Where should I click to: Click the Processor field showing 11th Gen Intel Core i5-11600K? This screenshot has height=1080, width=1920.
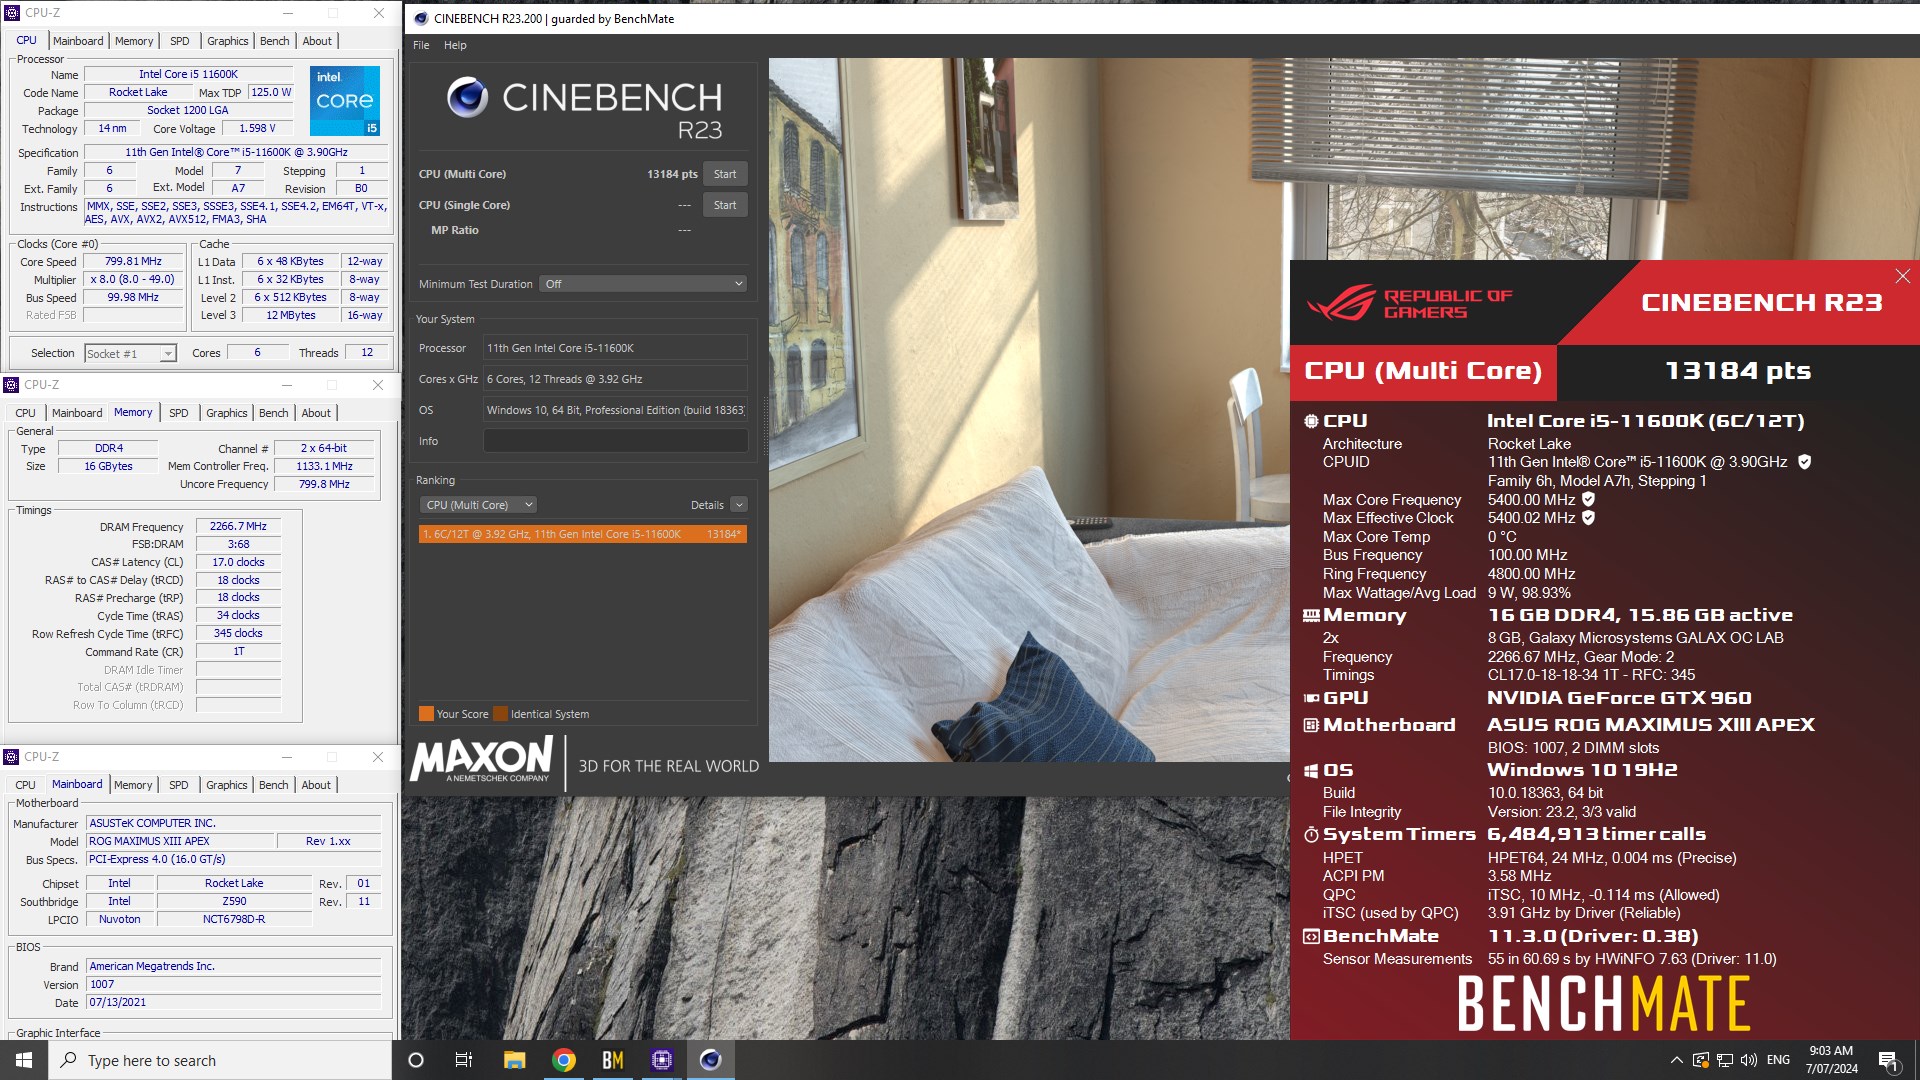[x=615, y=348]
